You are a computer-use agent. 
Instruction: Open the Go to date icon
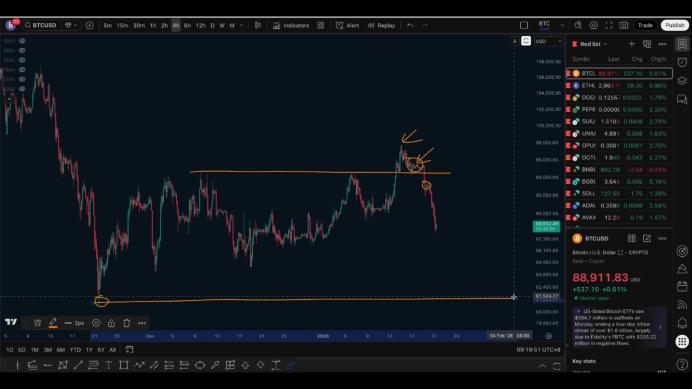pos(129,350)
